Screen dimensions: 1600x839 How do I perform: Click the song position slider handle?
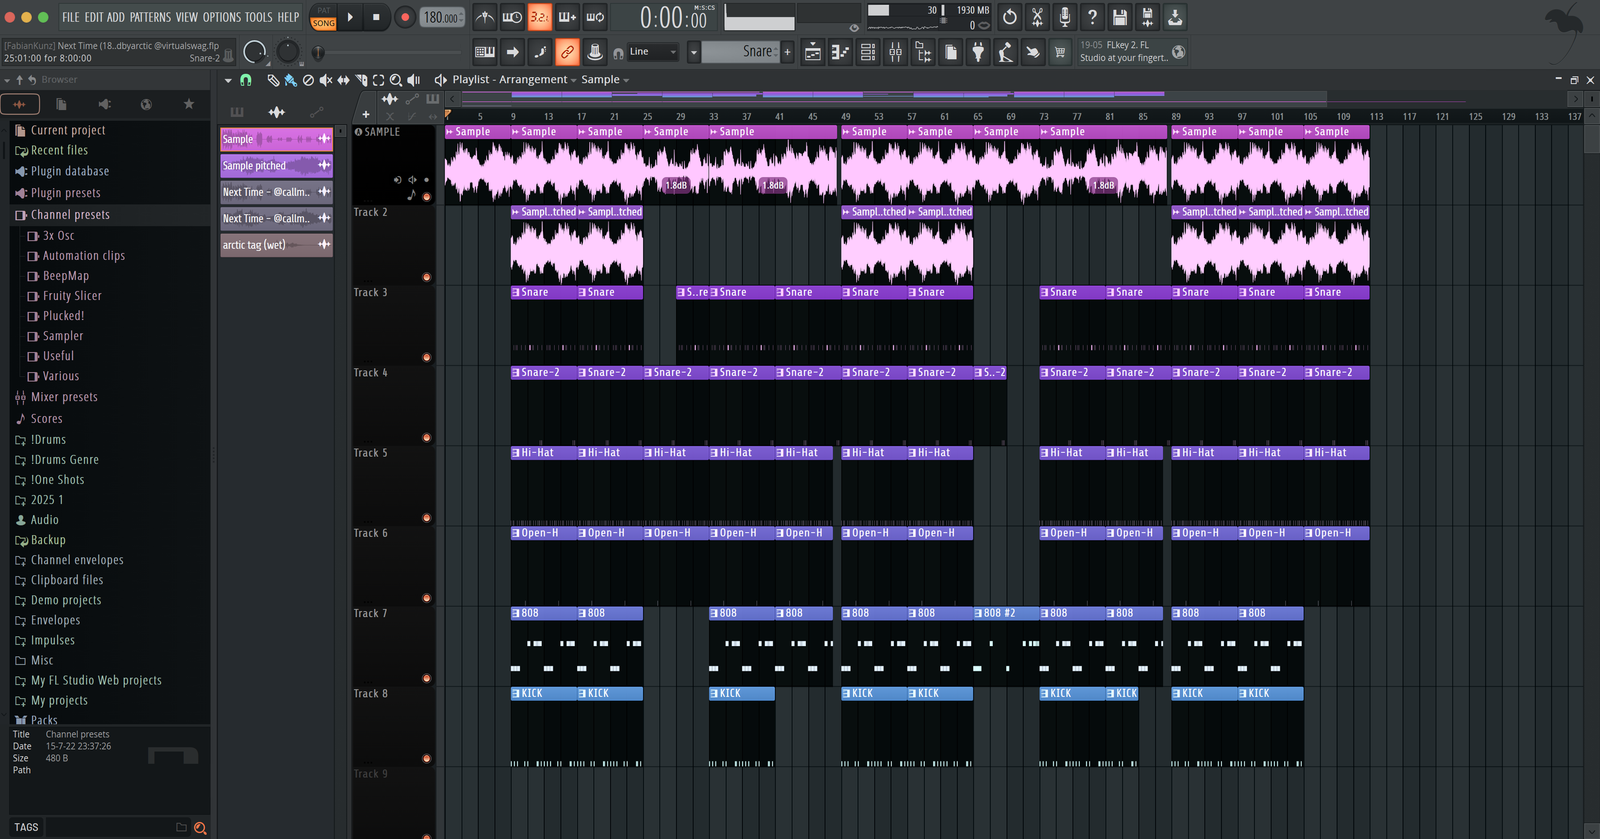click(318, 52)
